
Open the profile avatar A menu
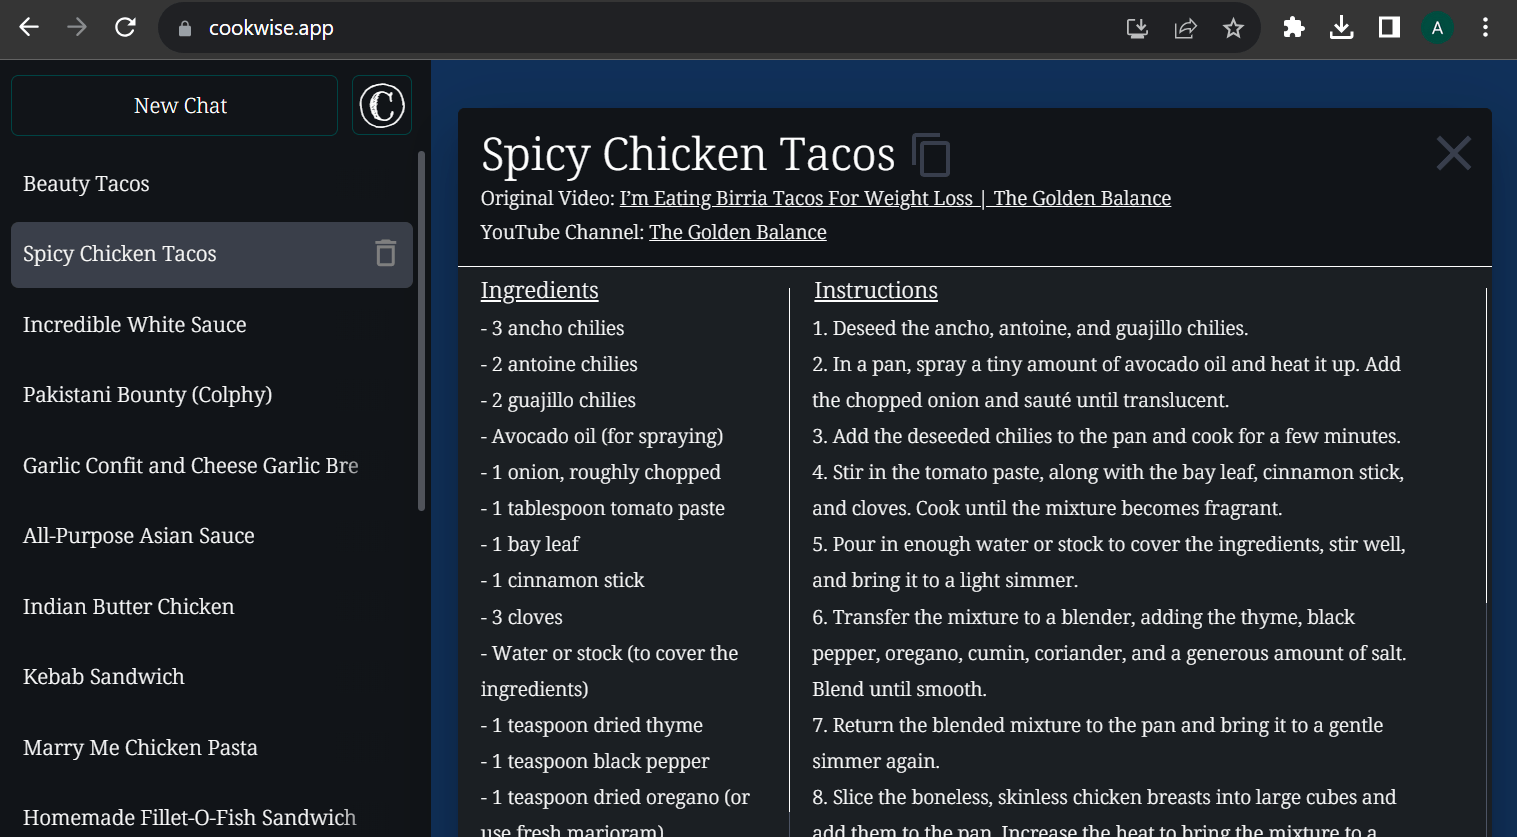pyautogui.click(x=1437, y=28)
